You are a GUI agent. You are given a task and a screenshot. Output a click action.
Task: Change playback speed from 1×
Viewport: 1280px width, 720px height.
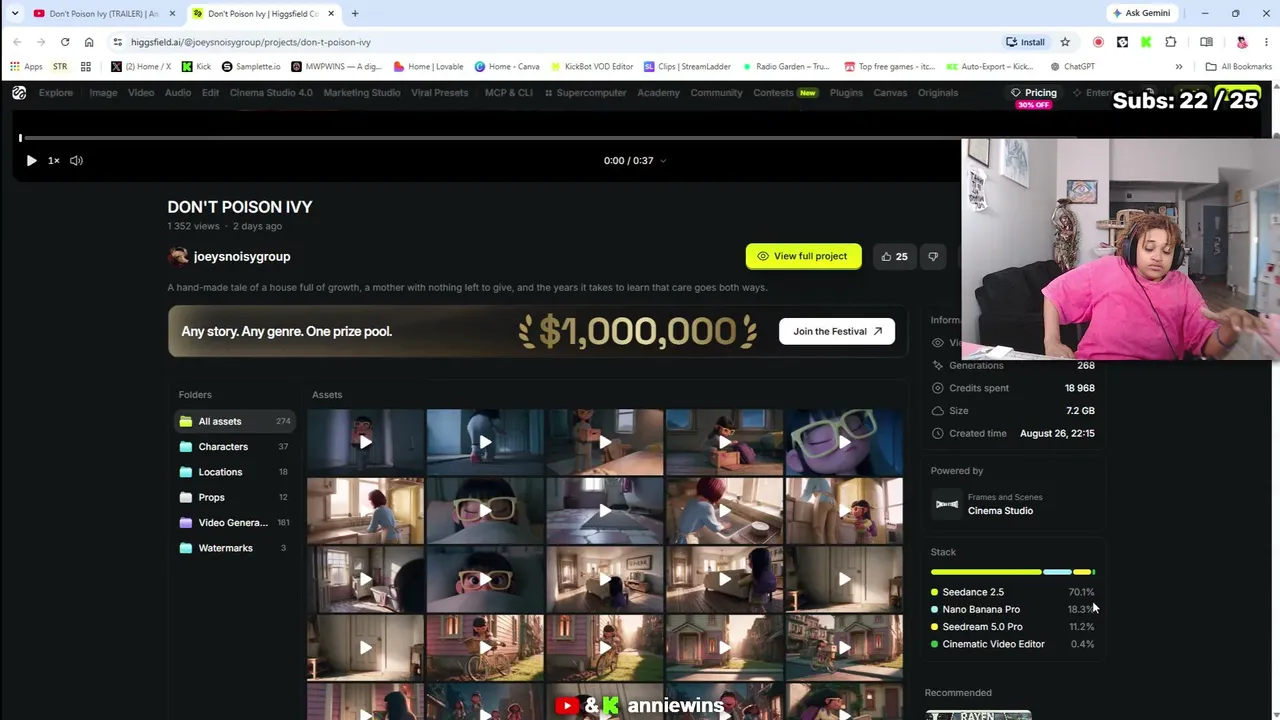pyautogui.click(x=54, y=160)
